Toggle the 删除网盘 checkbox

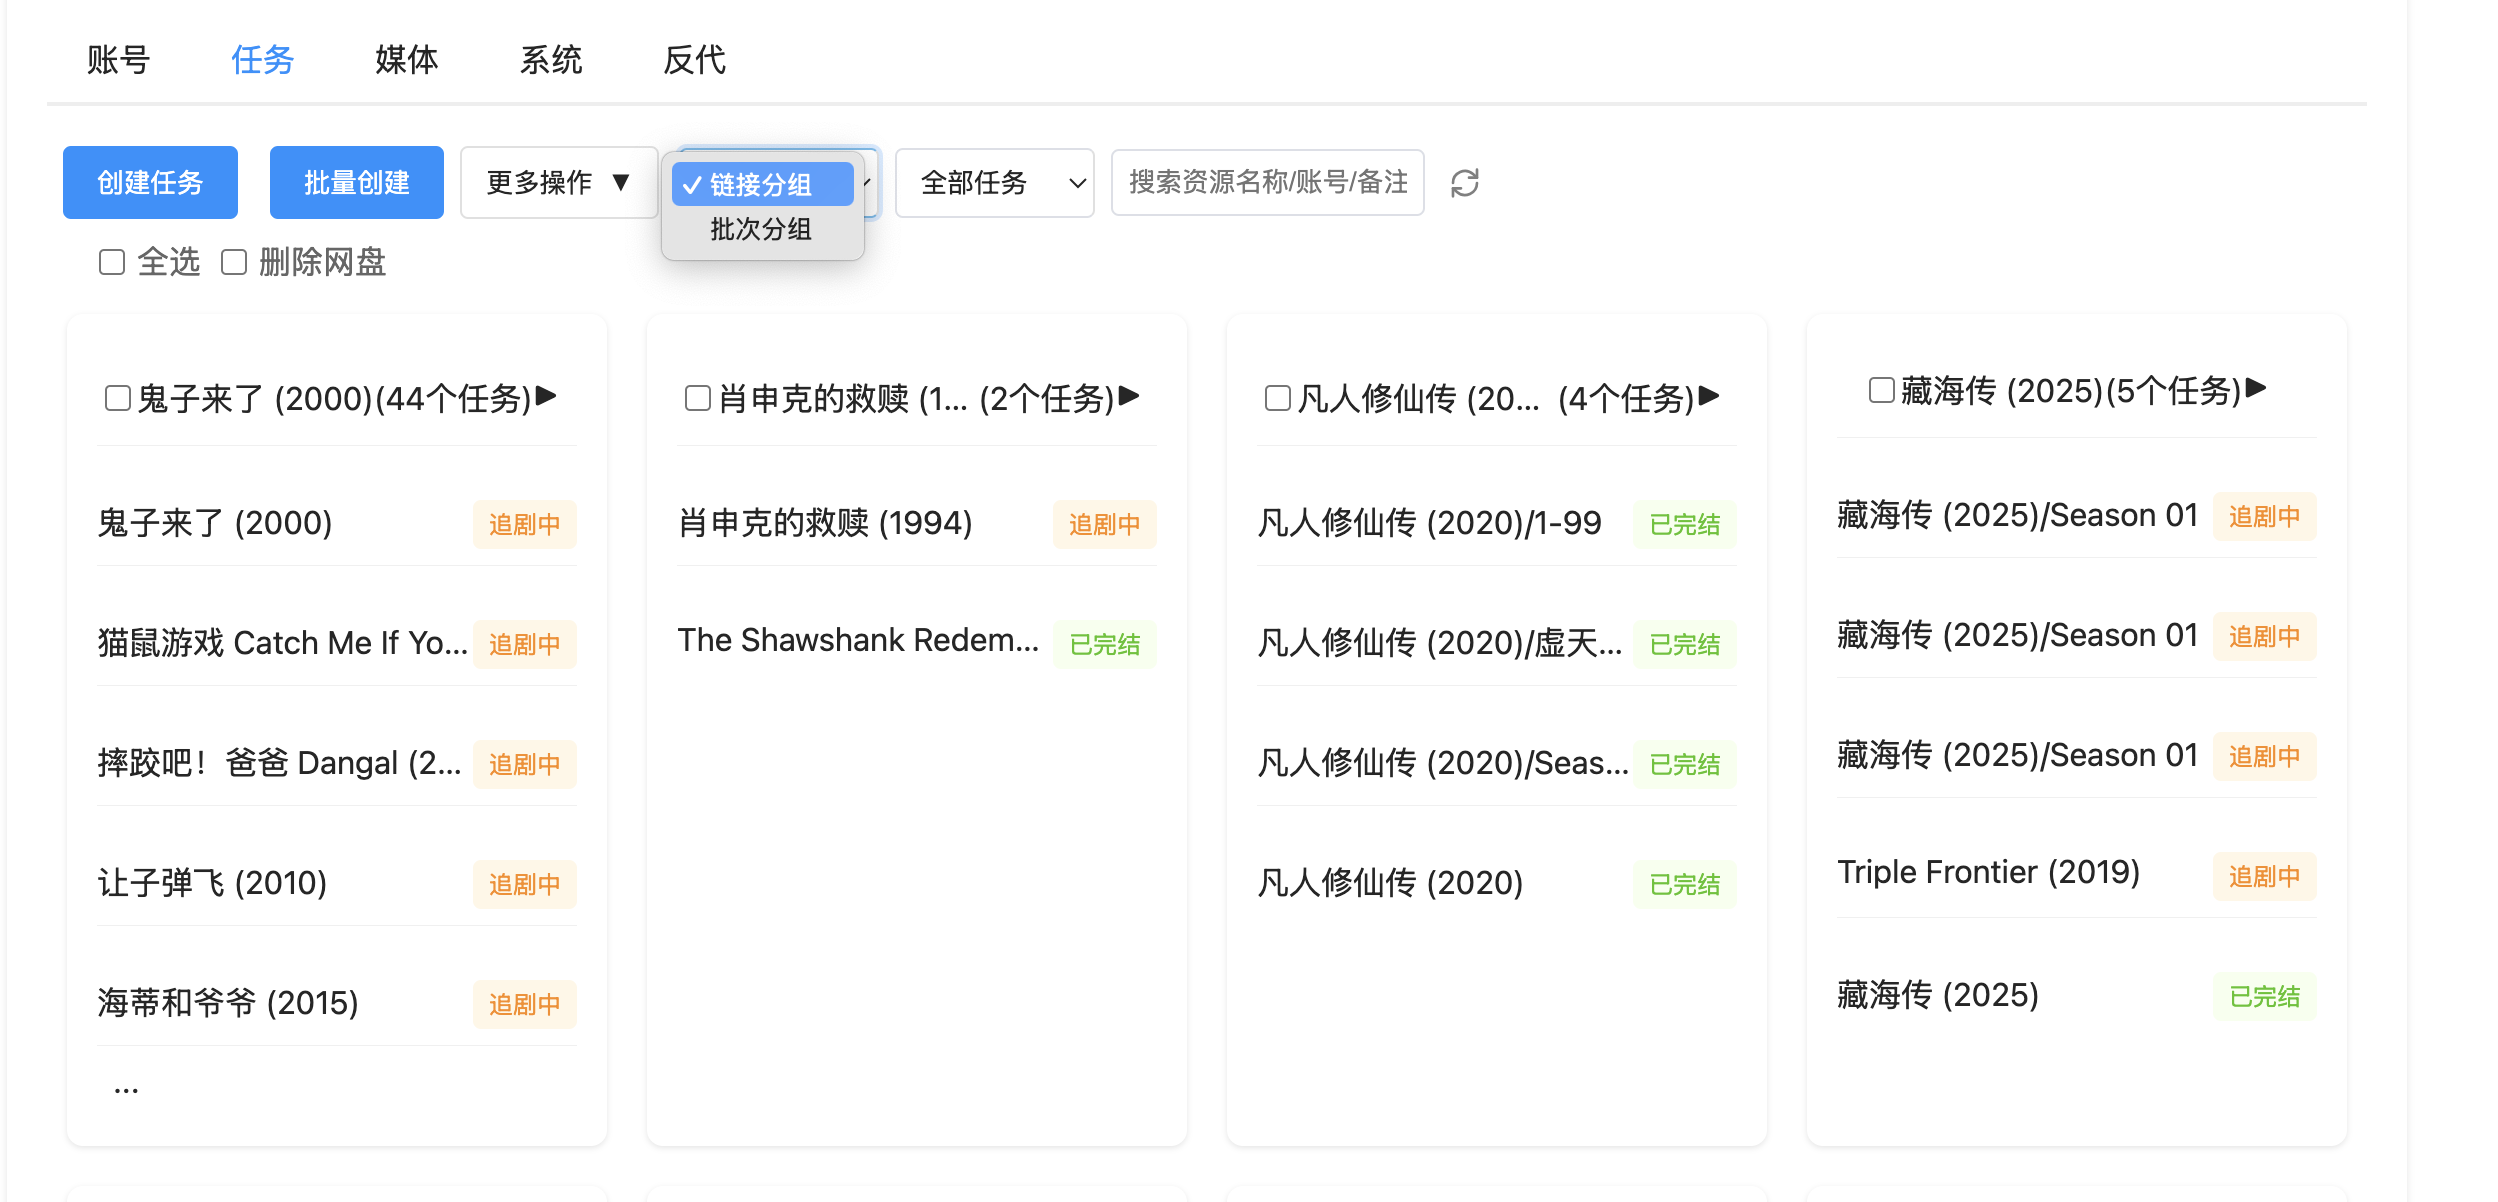(x=234, y=262)
